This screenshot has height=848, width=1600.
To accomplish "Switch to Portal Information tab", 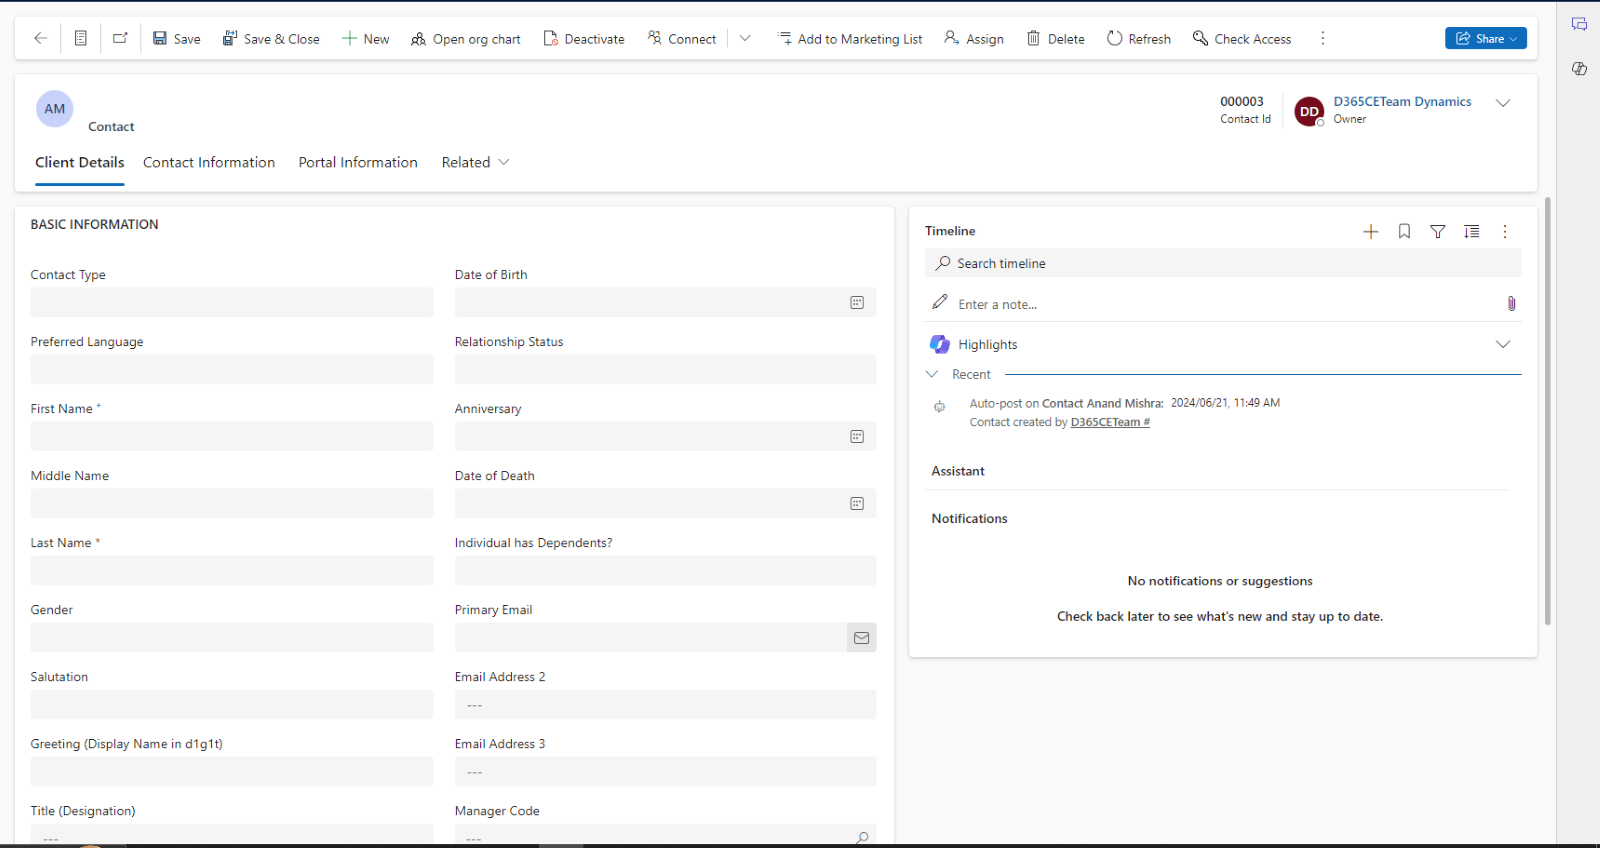I will [x=358, y=162].
